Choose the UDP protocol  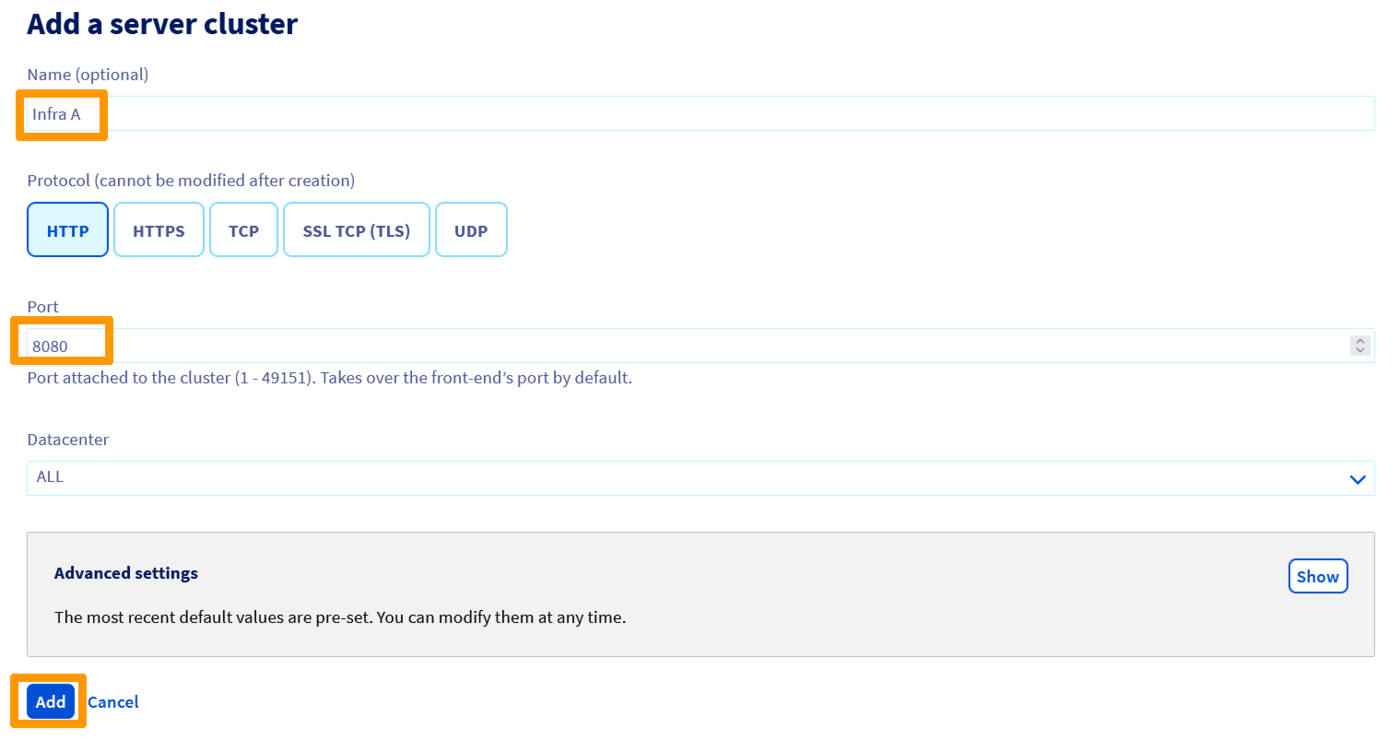(x=471, y=229)
